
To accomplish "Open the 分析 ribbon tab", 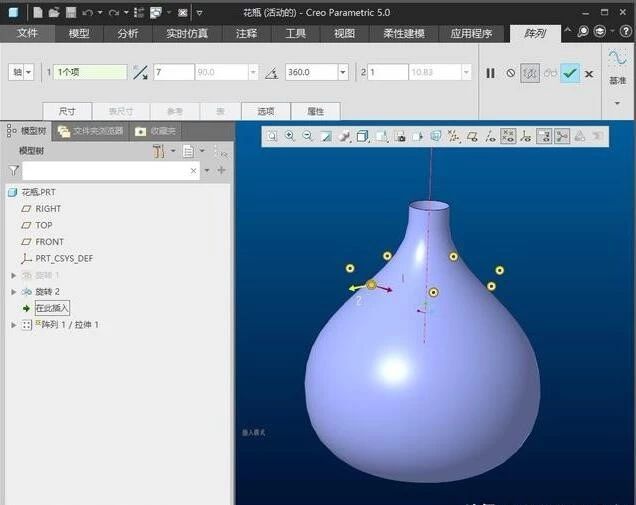I will click(x=128, y=33).
